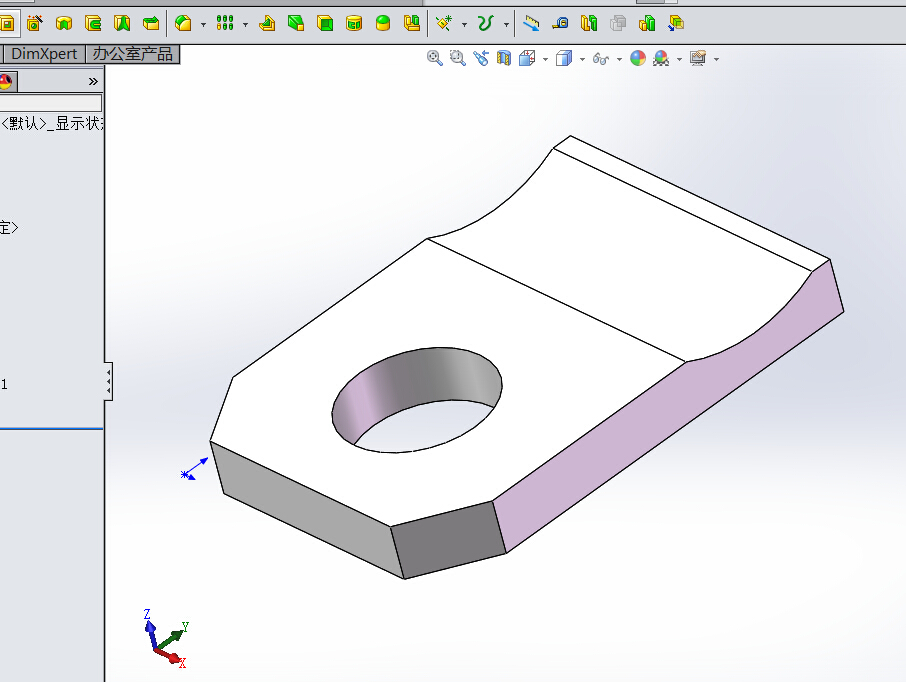The image size is (906, 682).
Task: Select the Extruded Cut tool
Action: (7, 24)
